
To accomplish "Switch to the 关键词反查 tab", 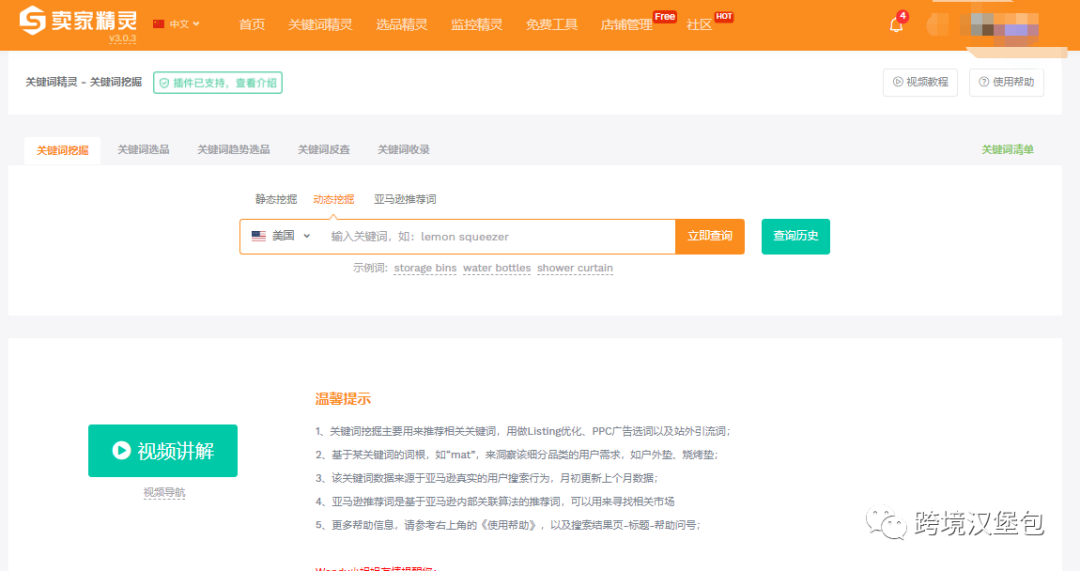I will [x=324, y=149].
